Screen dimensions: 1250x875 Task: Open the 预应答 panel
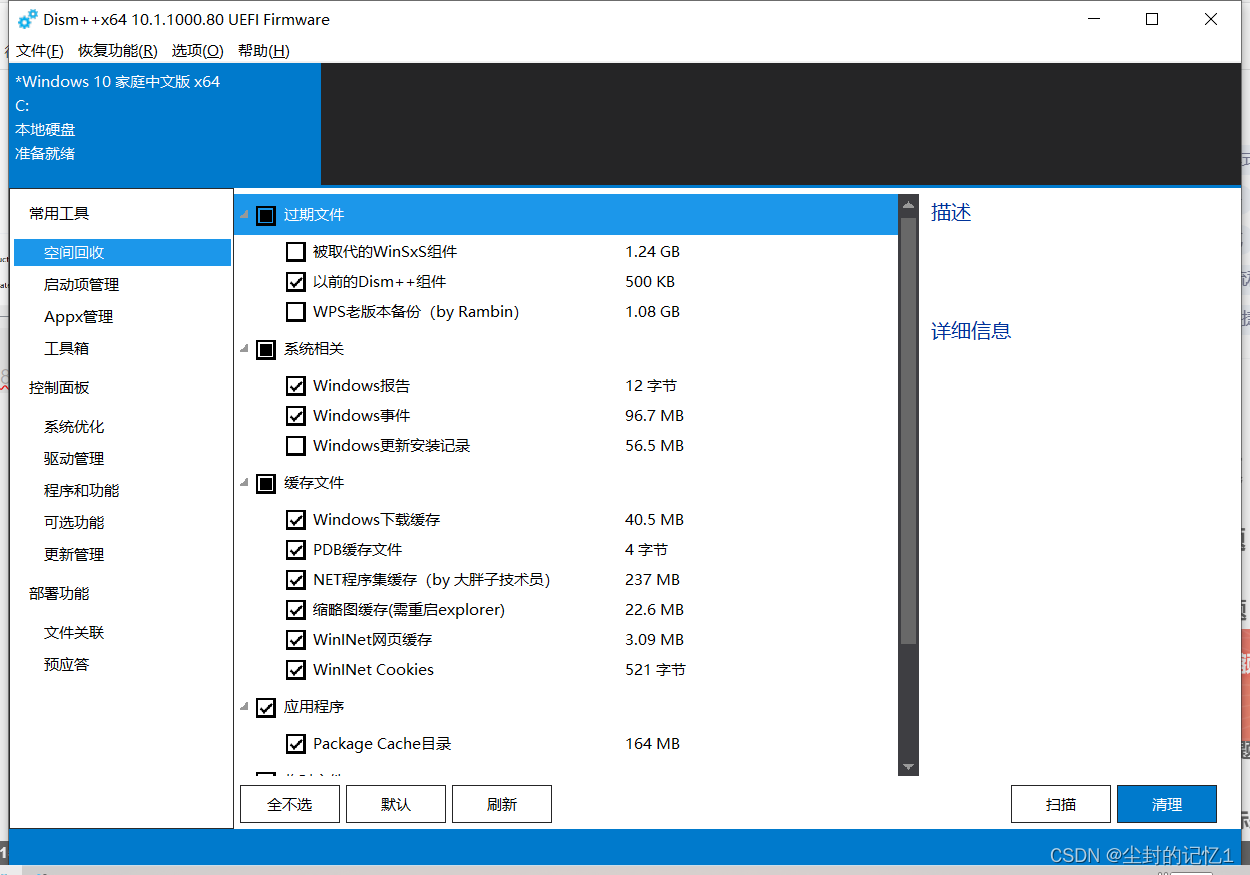[x=67, y=664]
